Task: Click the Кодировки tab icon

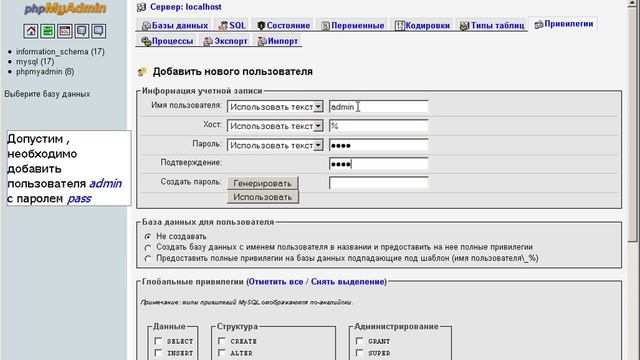Action: (x=400, y=26)
